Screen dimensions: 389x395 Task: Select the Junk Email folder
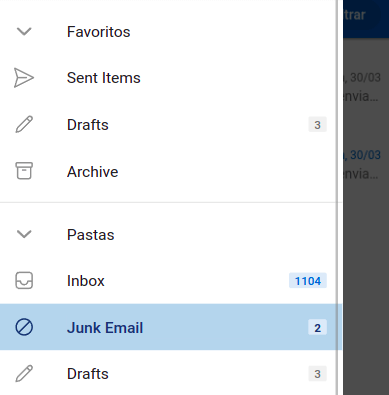coord(171,327)
